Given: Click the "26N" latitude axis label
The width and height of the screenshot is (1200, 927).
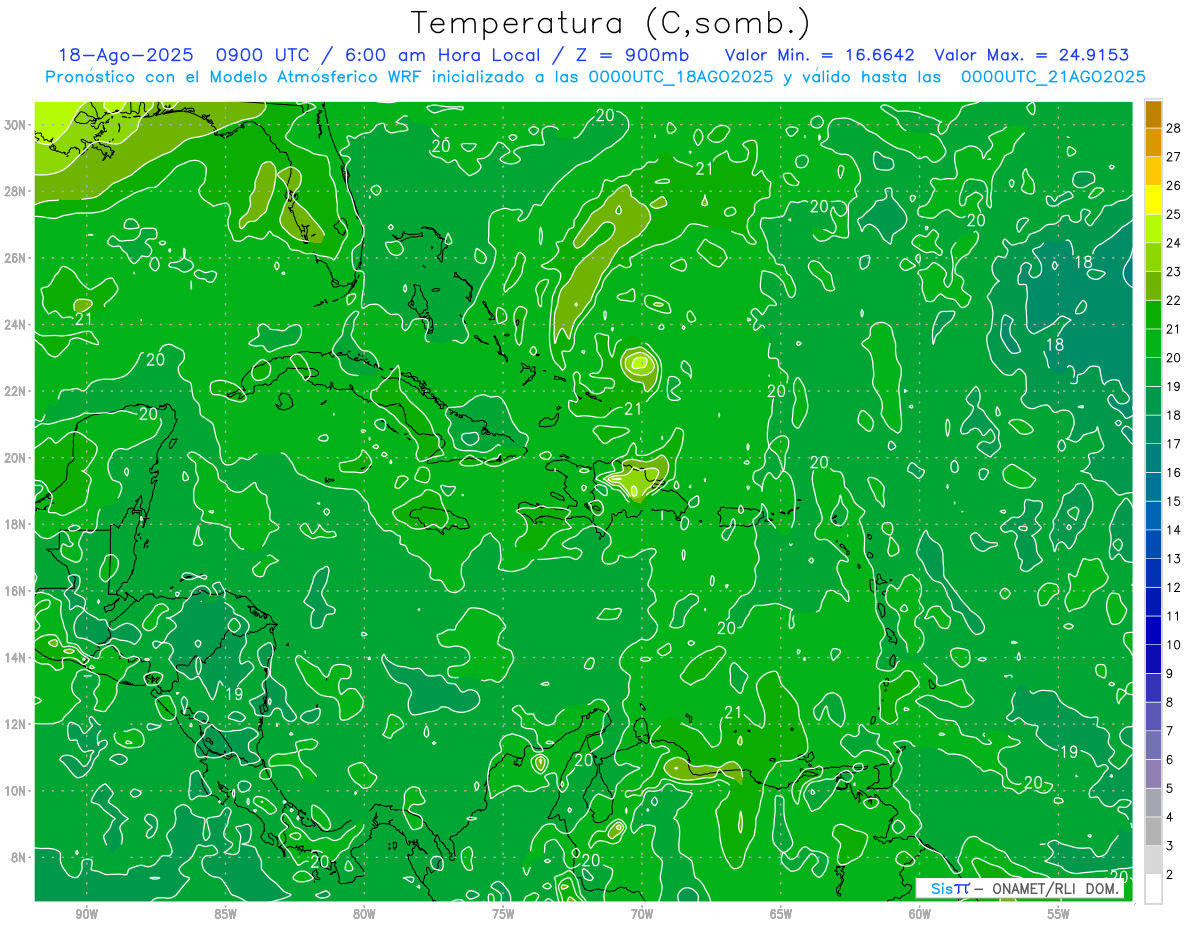Looking at the screenshot, I should pos(17,258).
